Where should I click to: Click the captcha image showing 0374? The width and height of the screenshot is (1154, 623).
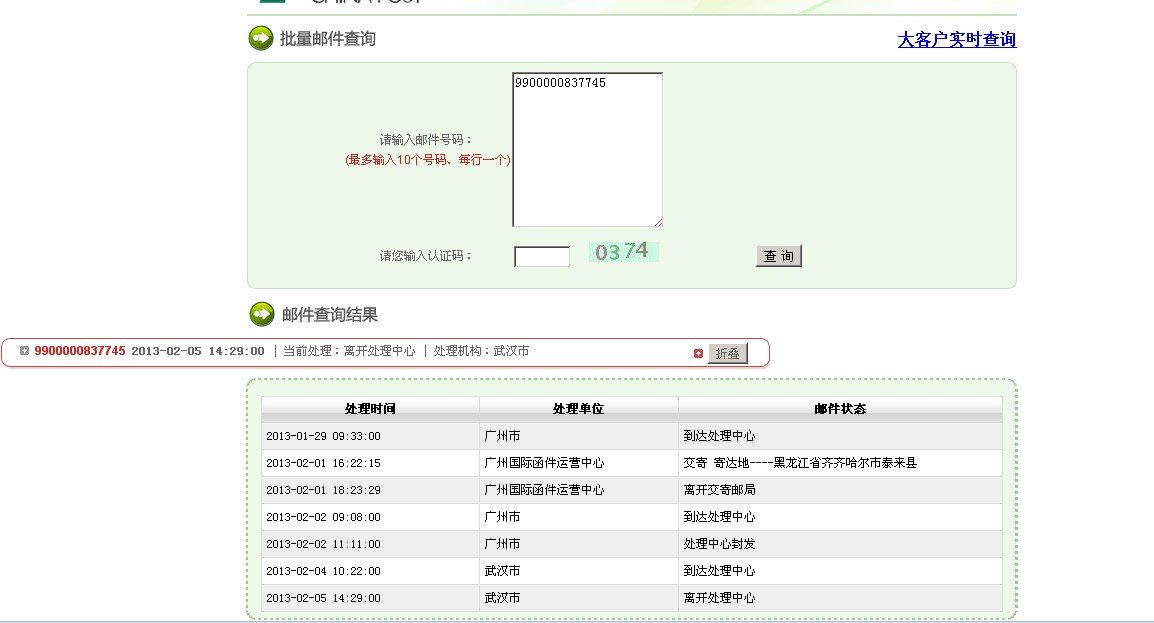(x=623, y=252)
